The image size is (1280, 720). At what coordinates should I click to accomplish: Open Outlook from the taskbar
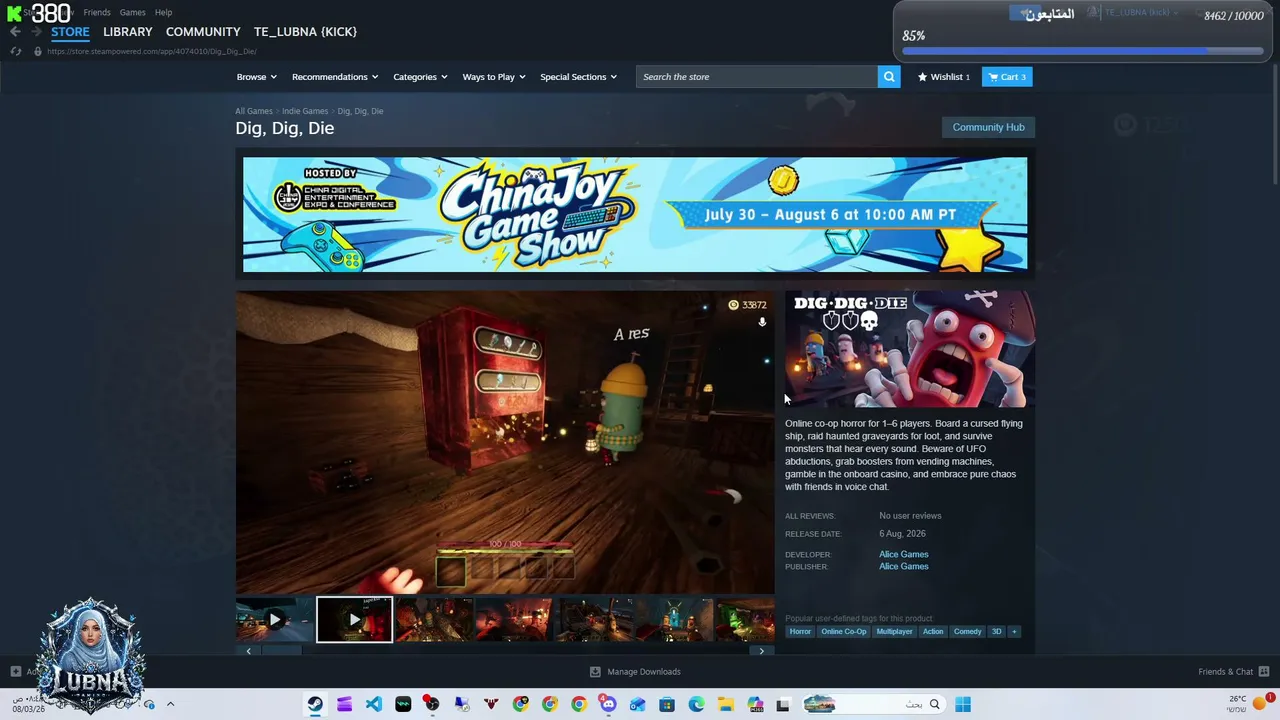click(x=637, y=704)
